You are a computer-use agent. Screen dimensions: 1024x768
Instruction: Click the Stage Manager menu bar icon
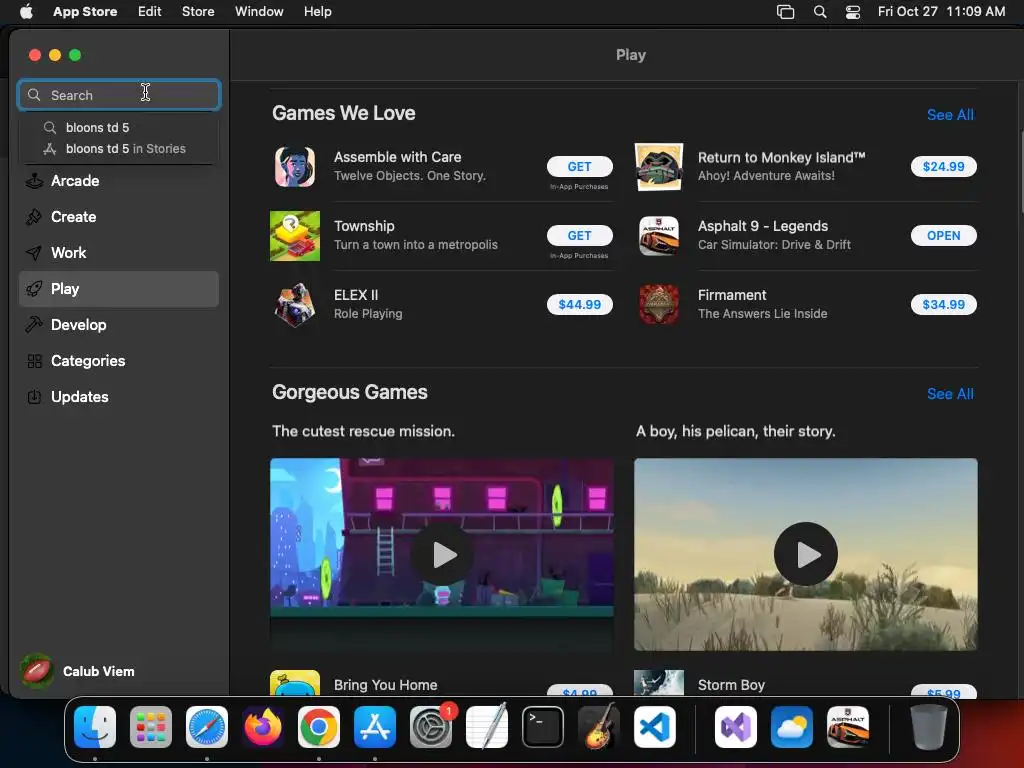pos(786,12)
